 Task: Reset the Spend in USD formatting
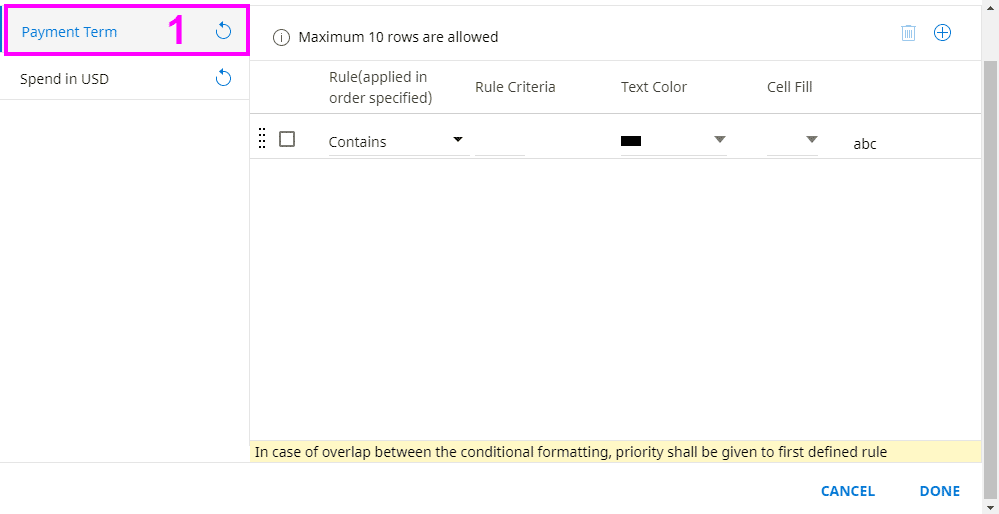[x=224, y=78]
